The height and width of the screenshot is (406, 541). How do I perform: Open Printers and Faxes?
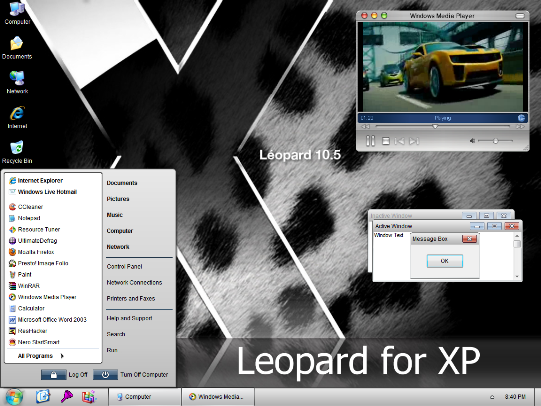(x=131, y=298)
